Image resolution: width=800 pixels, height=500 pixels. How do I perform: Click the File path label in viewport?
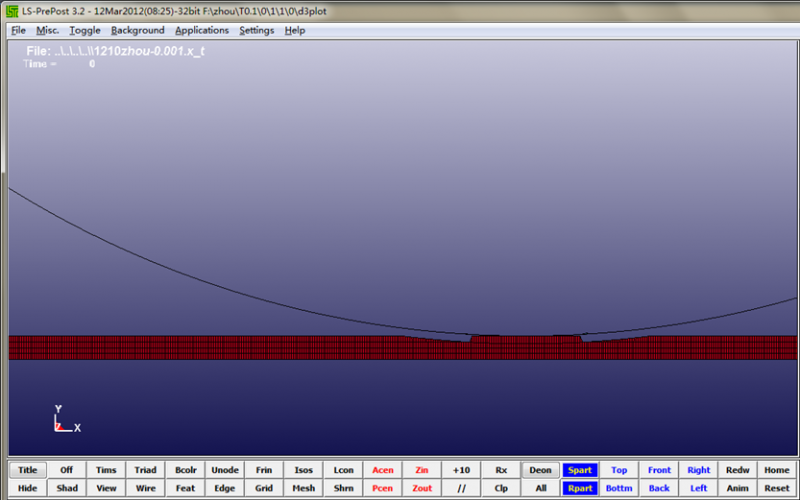tap(116, 51)
